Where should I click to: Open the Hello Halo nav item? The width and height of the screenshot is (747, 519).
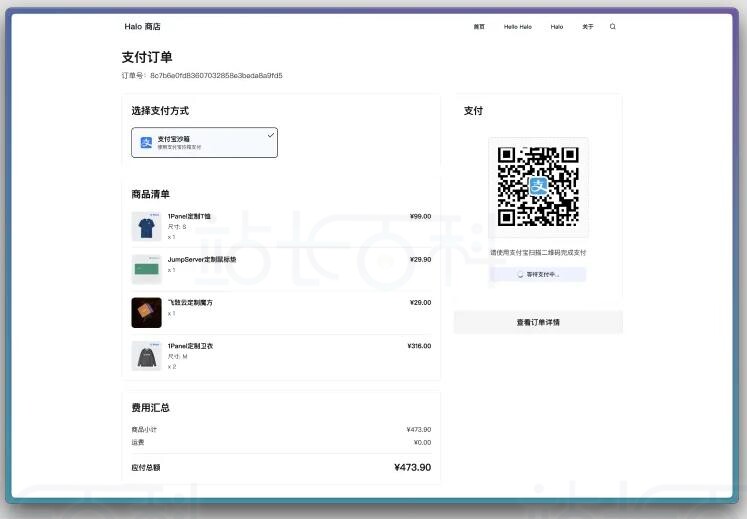[x=518, y=27]
